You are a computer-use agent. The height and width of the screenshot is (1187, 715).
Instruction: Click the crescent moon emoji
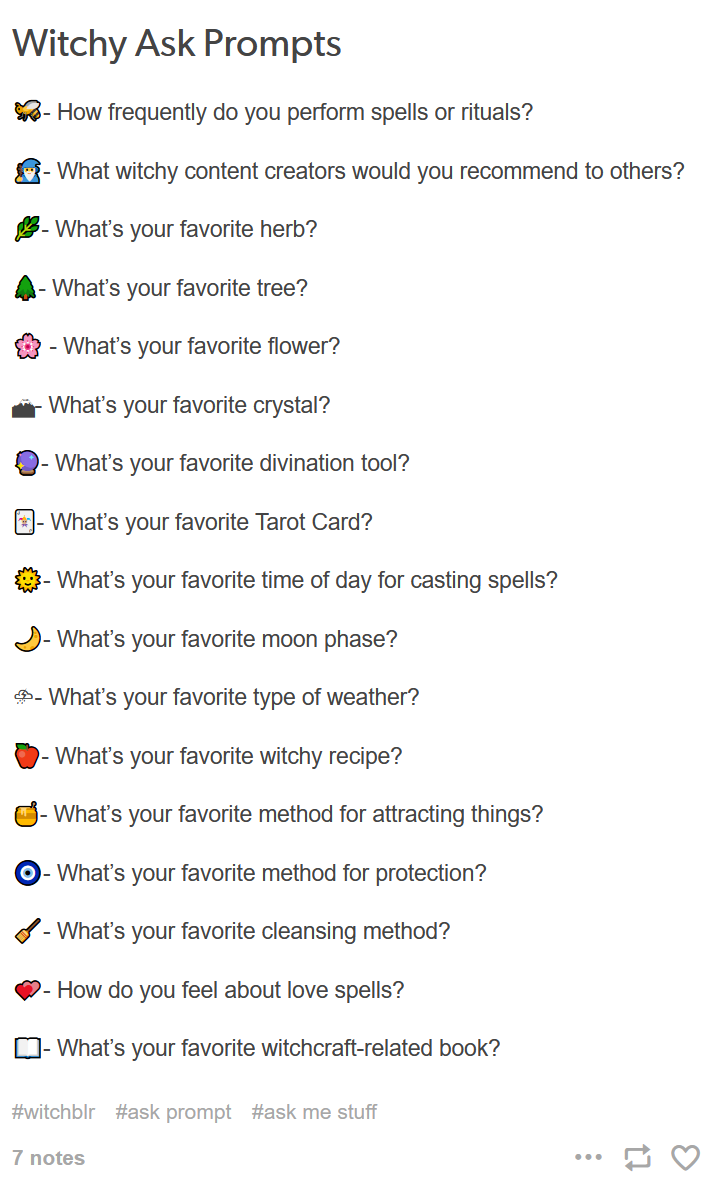(28, 639)
